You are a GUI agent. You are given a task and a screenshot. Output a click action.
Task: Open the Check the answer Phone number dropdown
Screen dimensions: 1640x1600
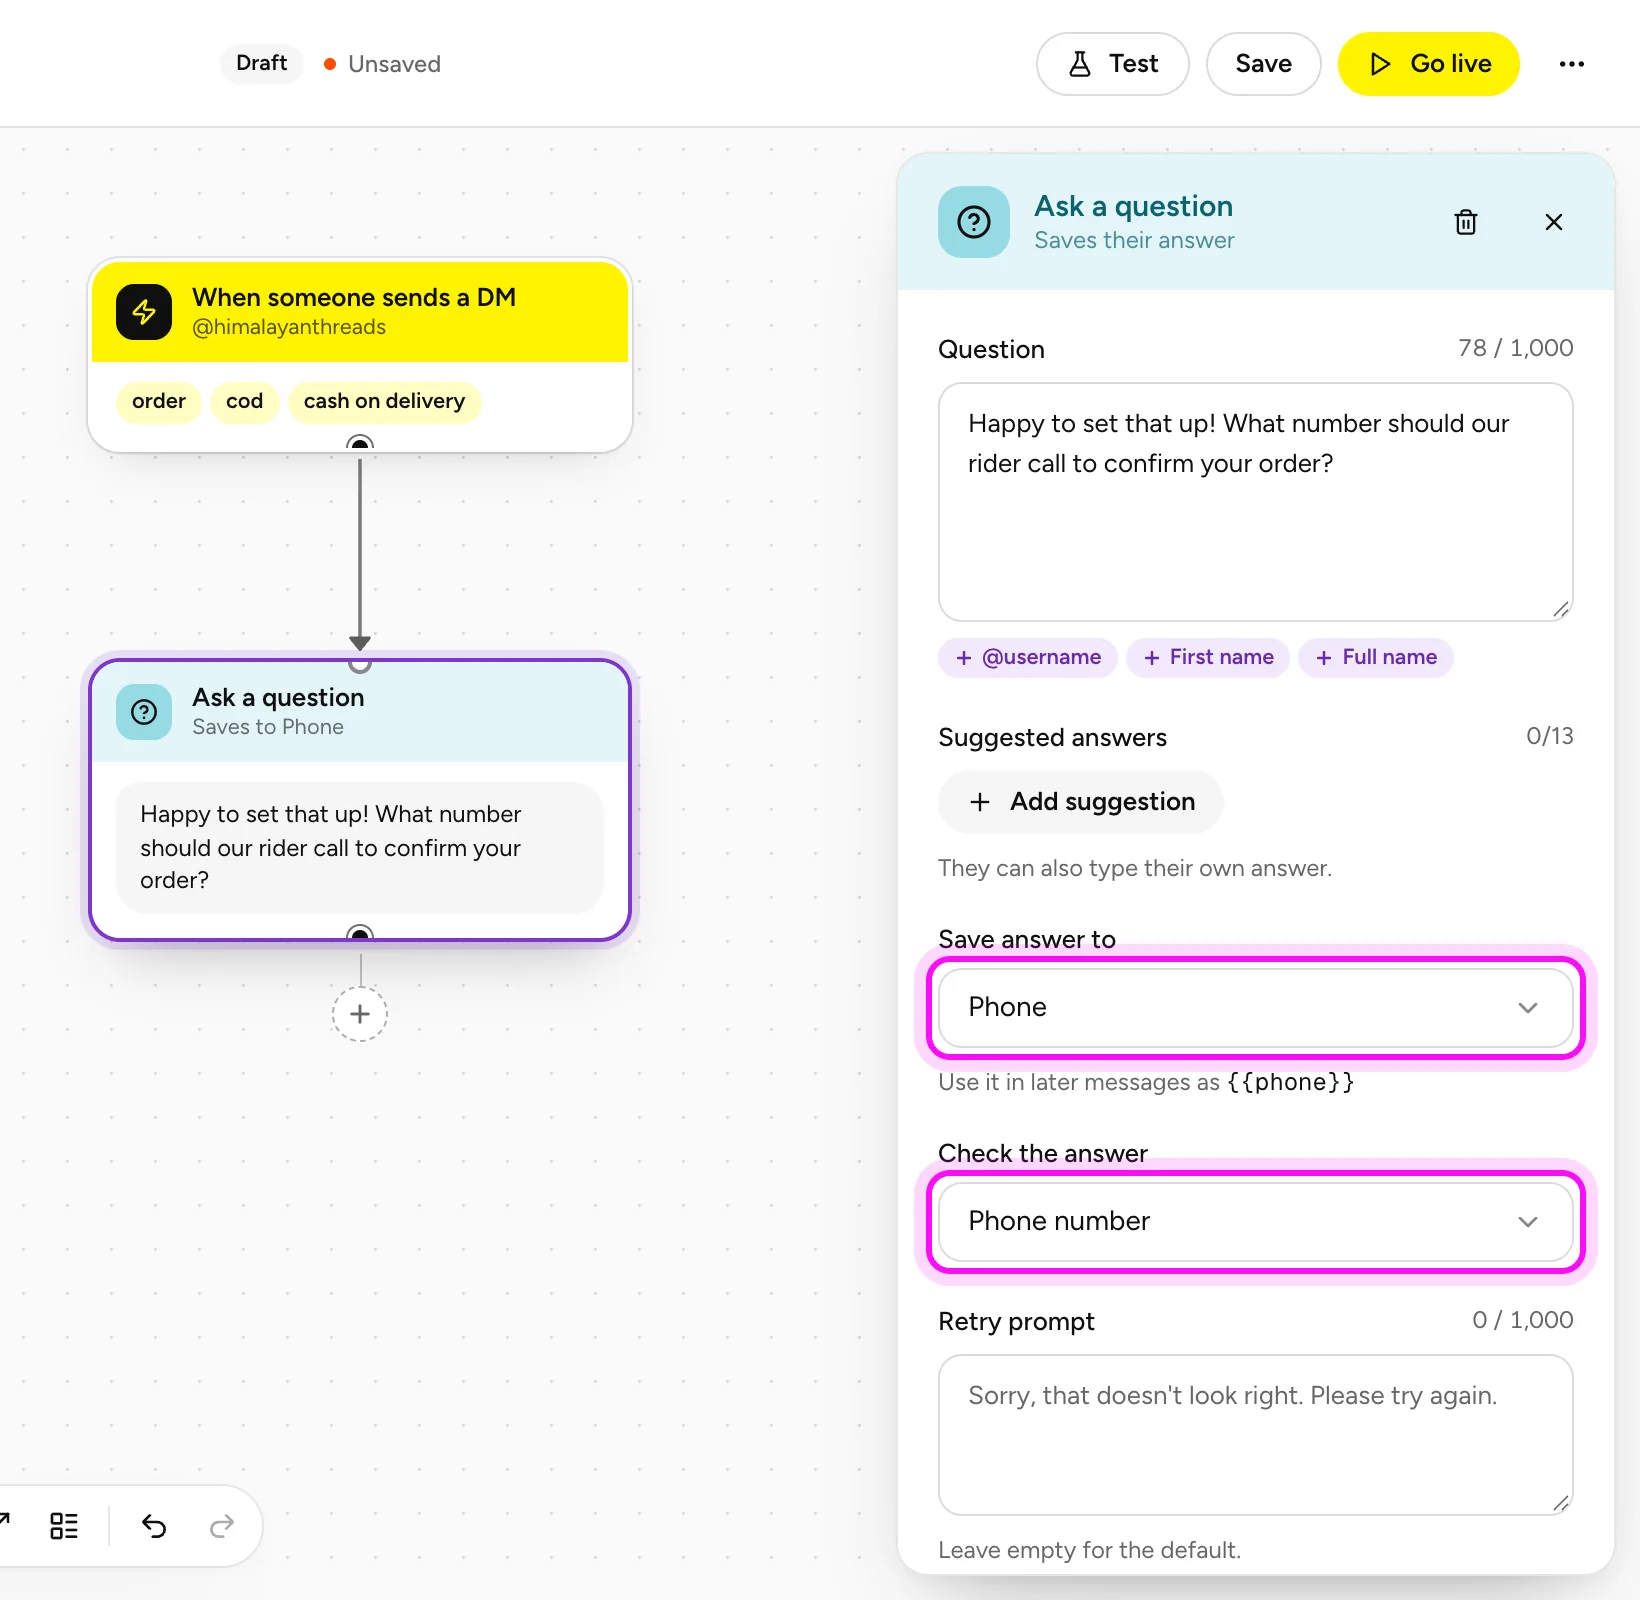(1256, 1222)
